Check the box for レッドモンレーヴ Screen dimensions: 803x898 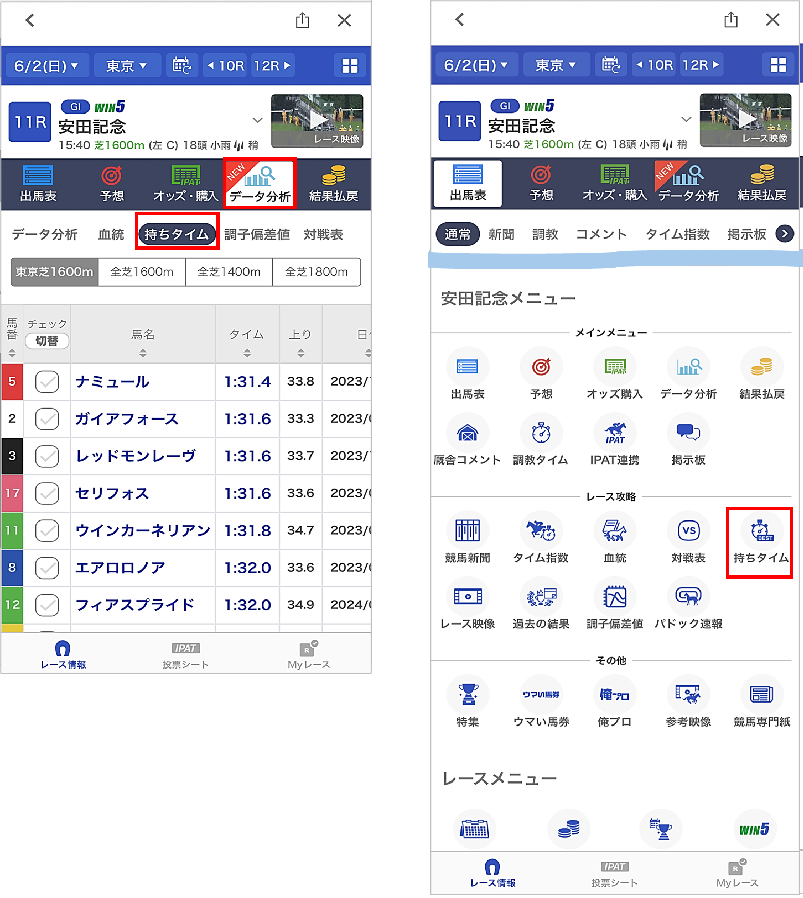click(47, 456)
